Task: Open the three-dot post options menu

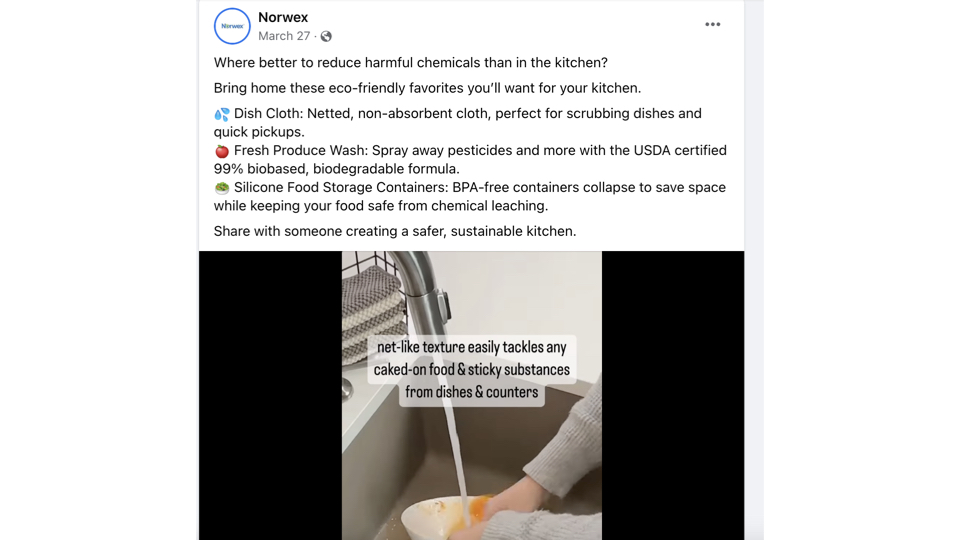Action: (712, 24)
